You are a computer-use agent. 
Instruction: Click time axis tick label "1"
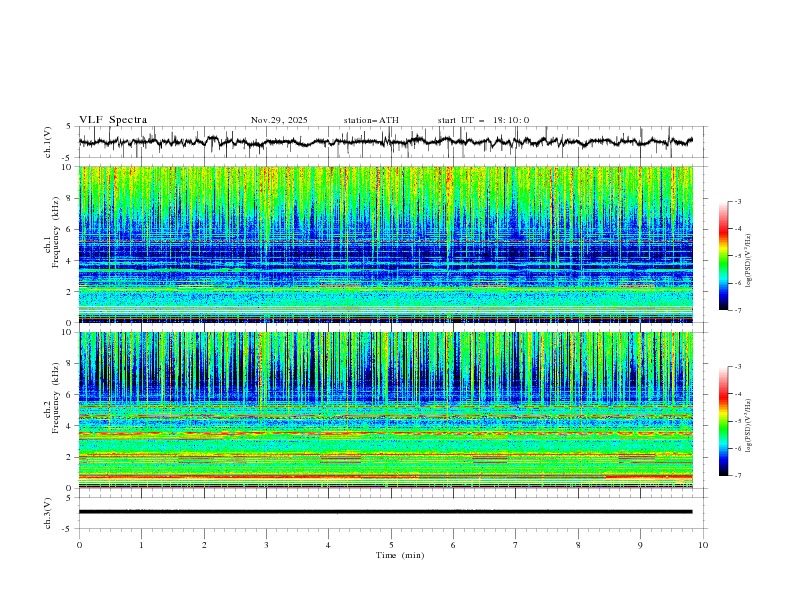tap(141, 545)
